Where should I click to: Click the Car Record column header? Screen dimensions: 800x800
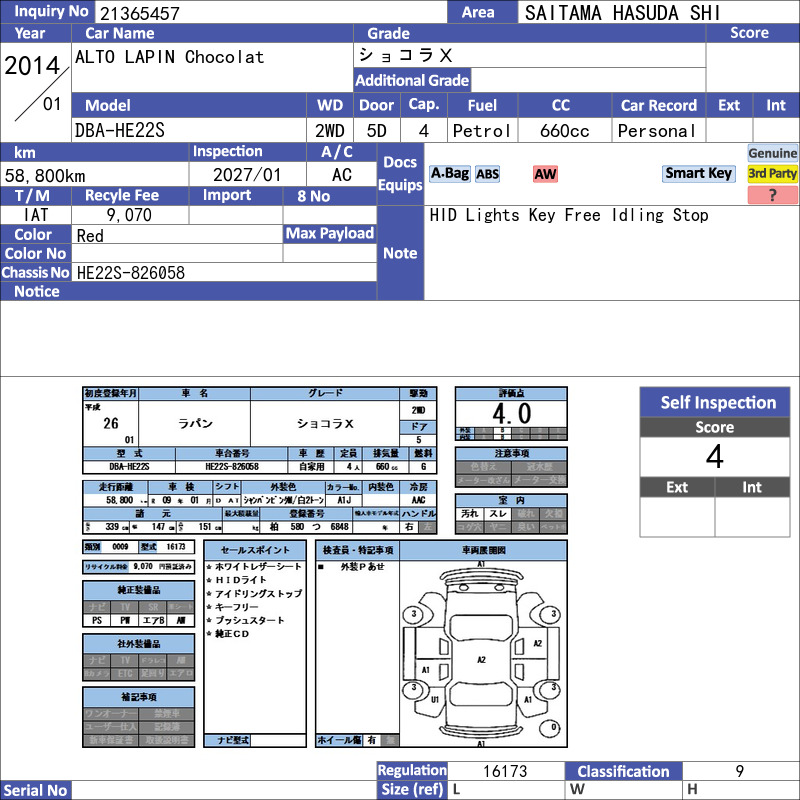[x=659, y=105]
